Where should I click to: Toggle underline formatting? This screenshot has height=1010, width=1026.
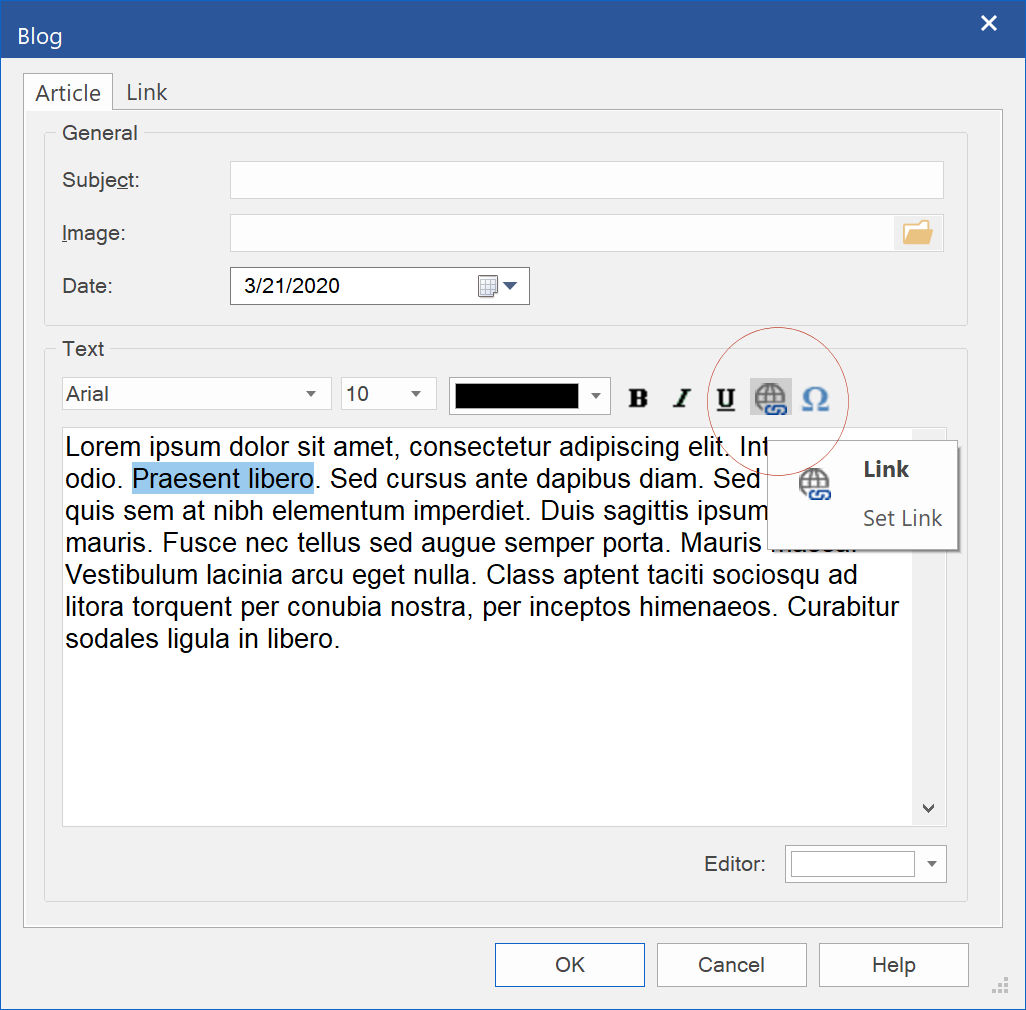[x=726, y=397]
